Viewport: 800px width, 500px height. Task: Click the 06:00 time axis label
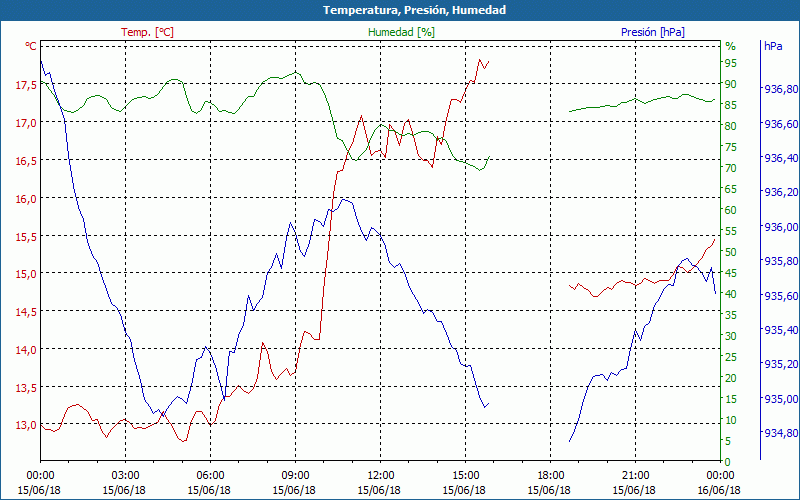[210, 475]
